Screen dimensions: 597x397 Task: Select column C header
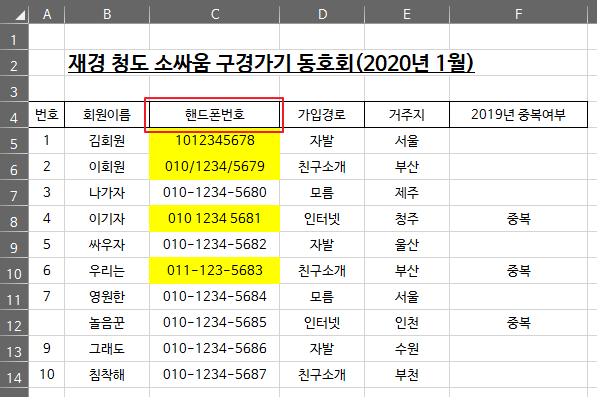pyautogui.click(x=215, y=14)
